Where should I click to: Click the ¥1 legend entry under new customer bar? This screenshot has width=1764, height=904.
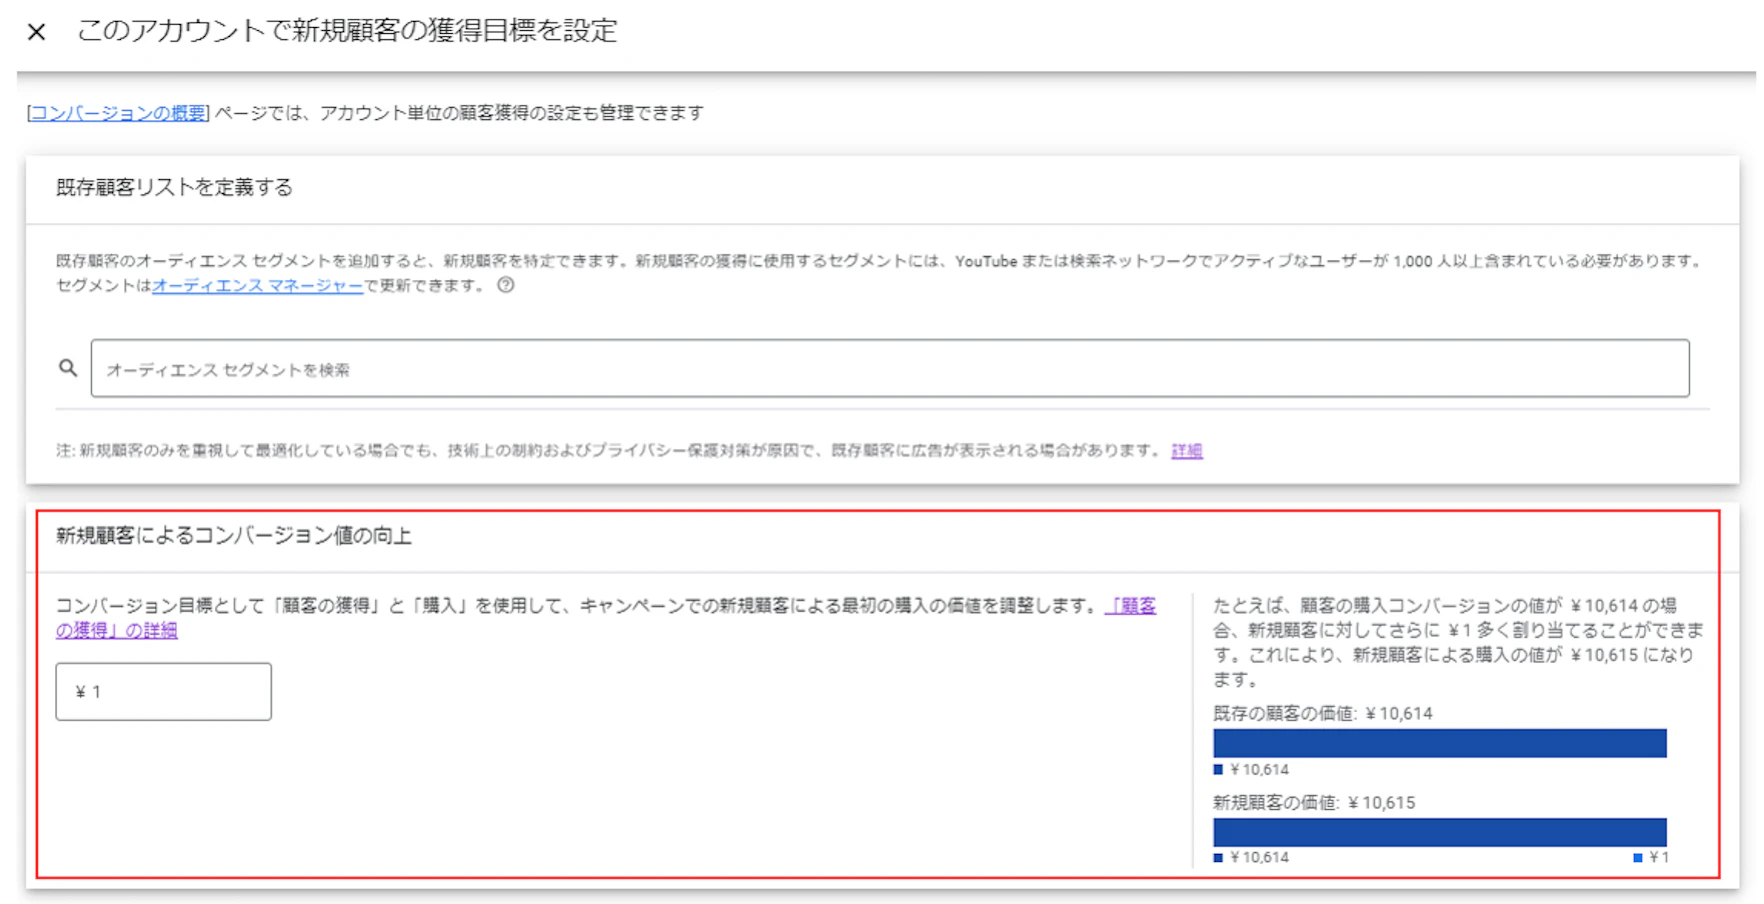[1651, 857]
